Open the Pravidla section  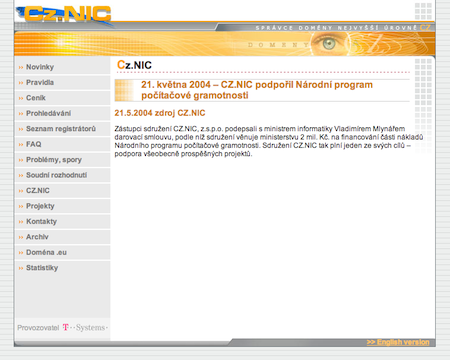click(x=40, y=82)
